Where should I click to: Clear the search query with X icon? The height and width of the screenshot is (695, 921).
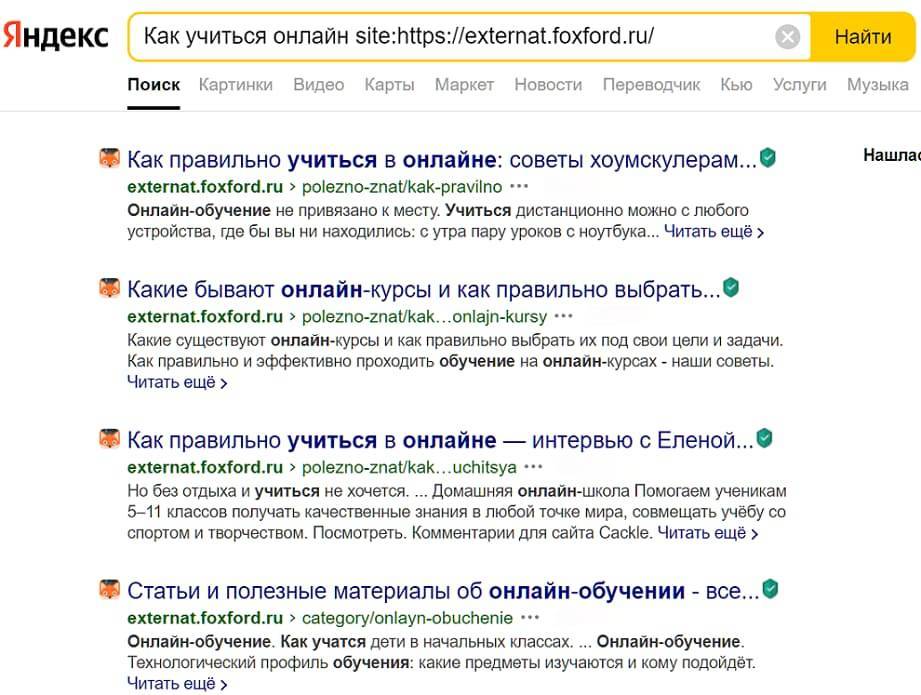coord(788,37)
